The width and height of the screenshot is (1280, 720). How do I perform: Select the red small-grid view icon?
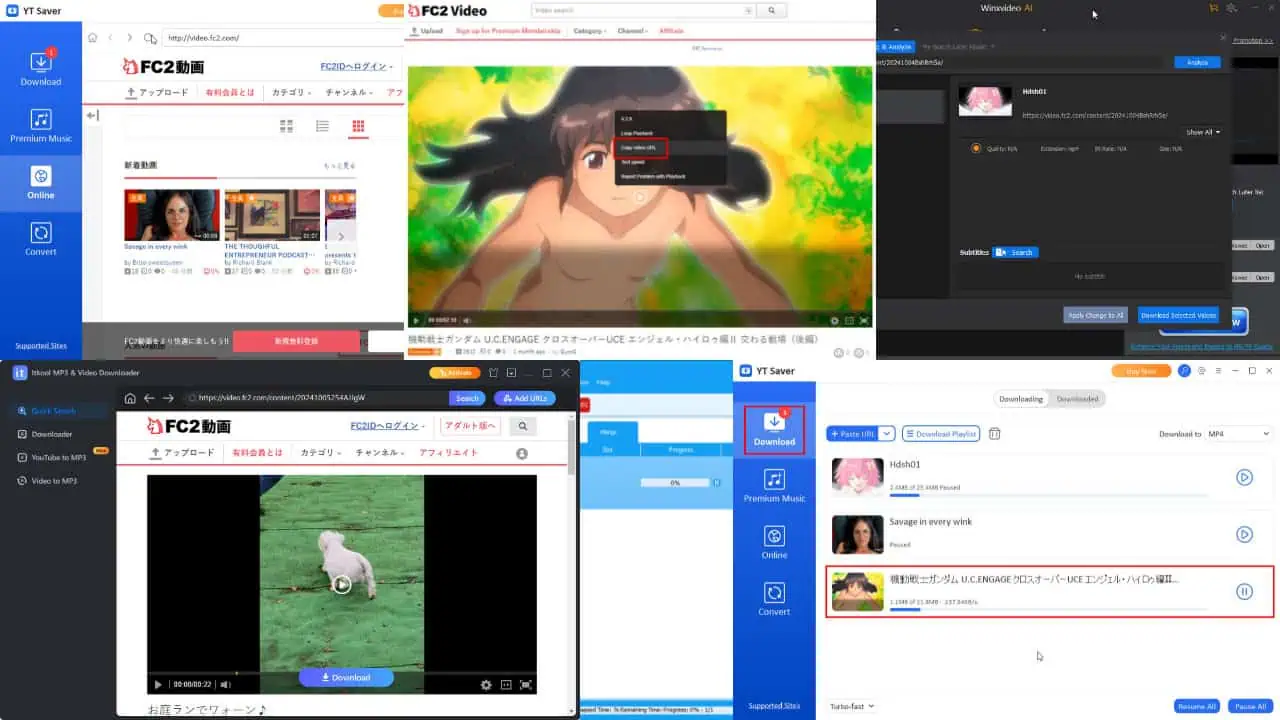[x=357, y=126]
